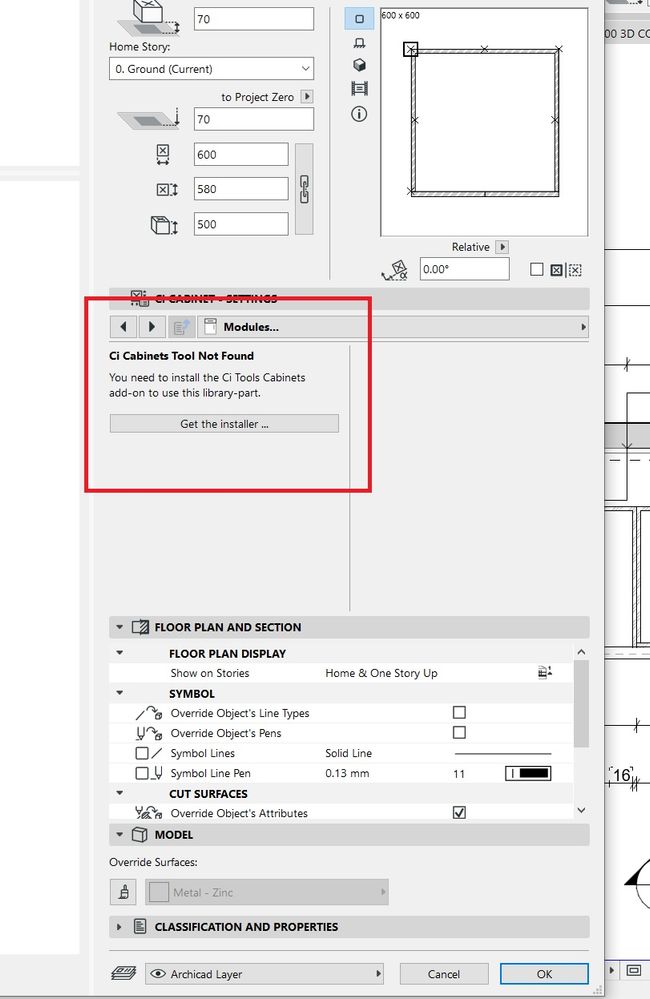Click the Floor Plan and Section panel icon
The height and width of the screenshot is (999, 650).
pos(140,627)
